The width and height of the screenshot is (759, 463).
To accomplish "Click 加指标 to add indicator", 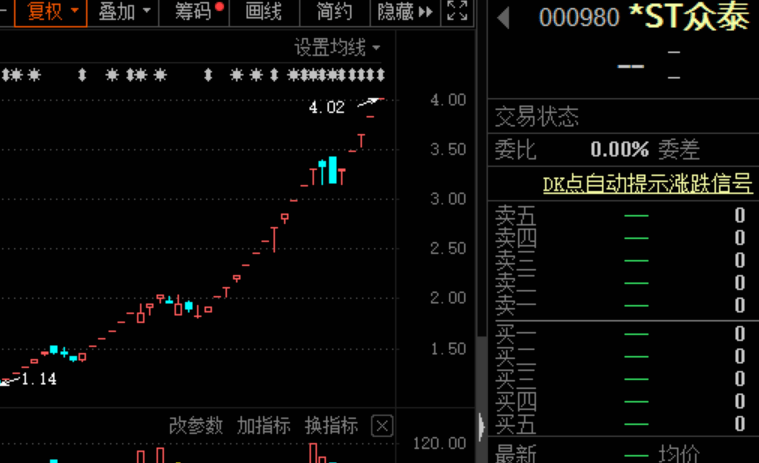I will tap(264, 426).
